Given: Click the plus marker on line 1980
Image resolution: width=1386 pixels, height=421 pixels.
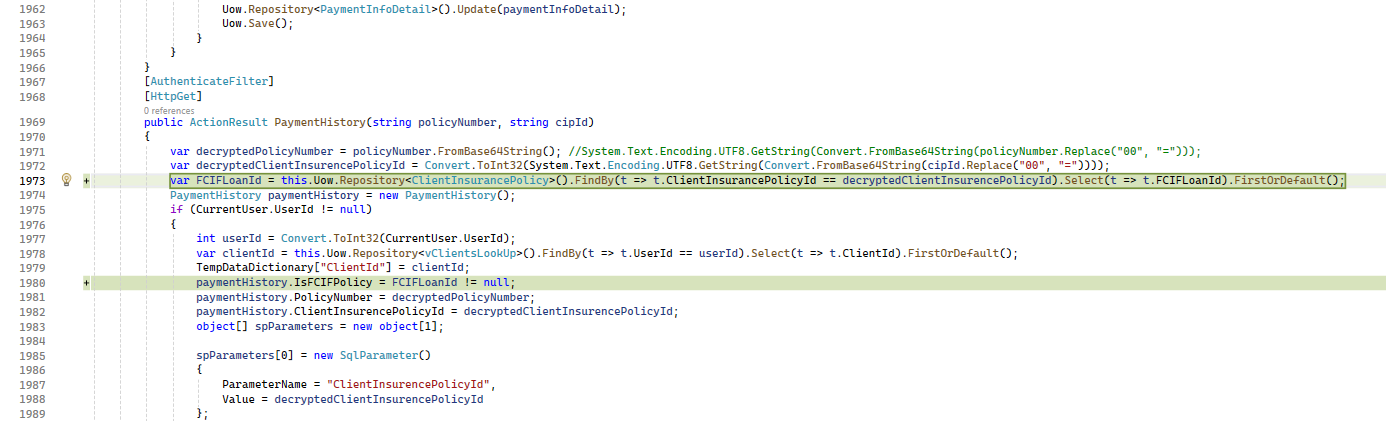Looking at the screenshot, I should coord(87,283).
